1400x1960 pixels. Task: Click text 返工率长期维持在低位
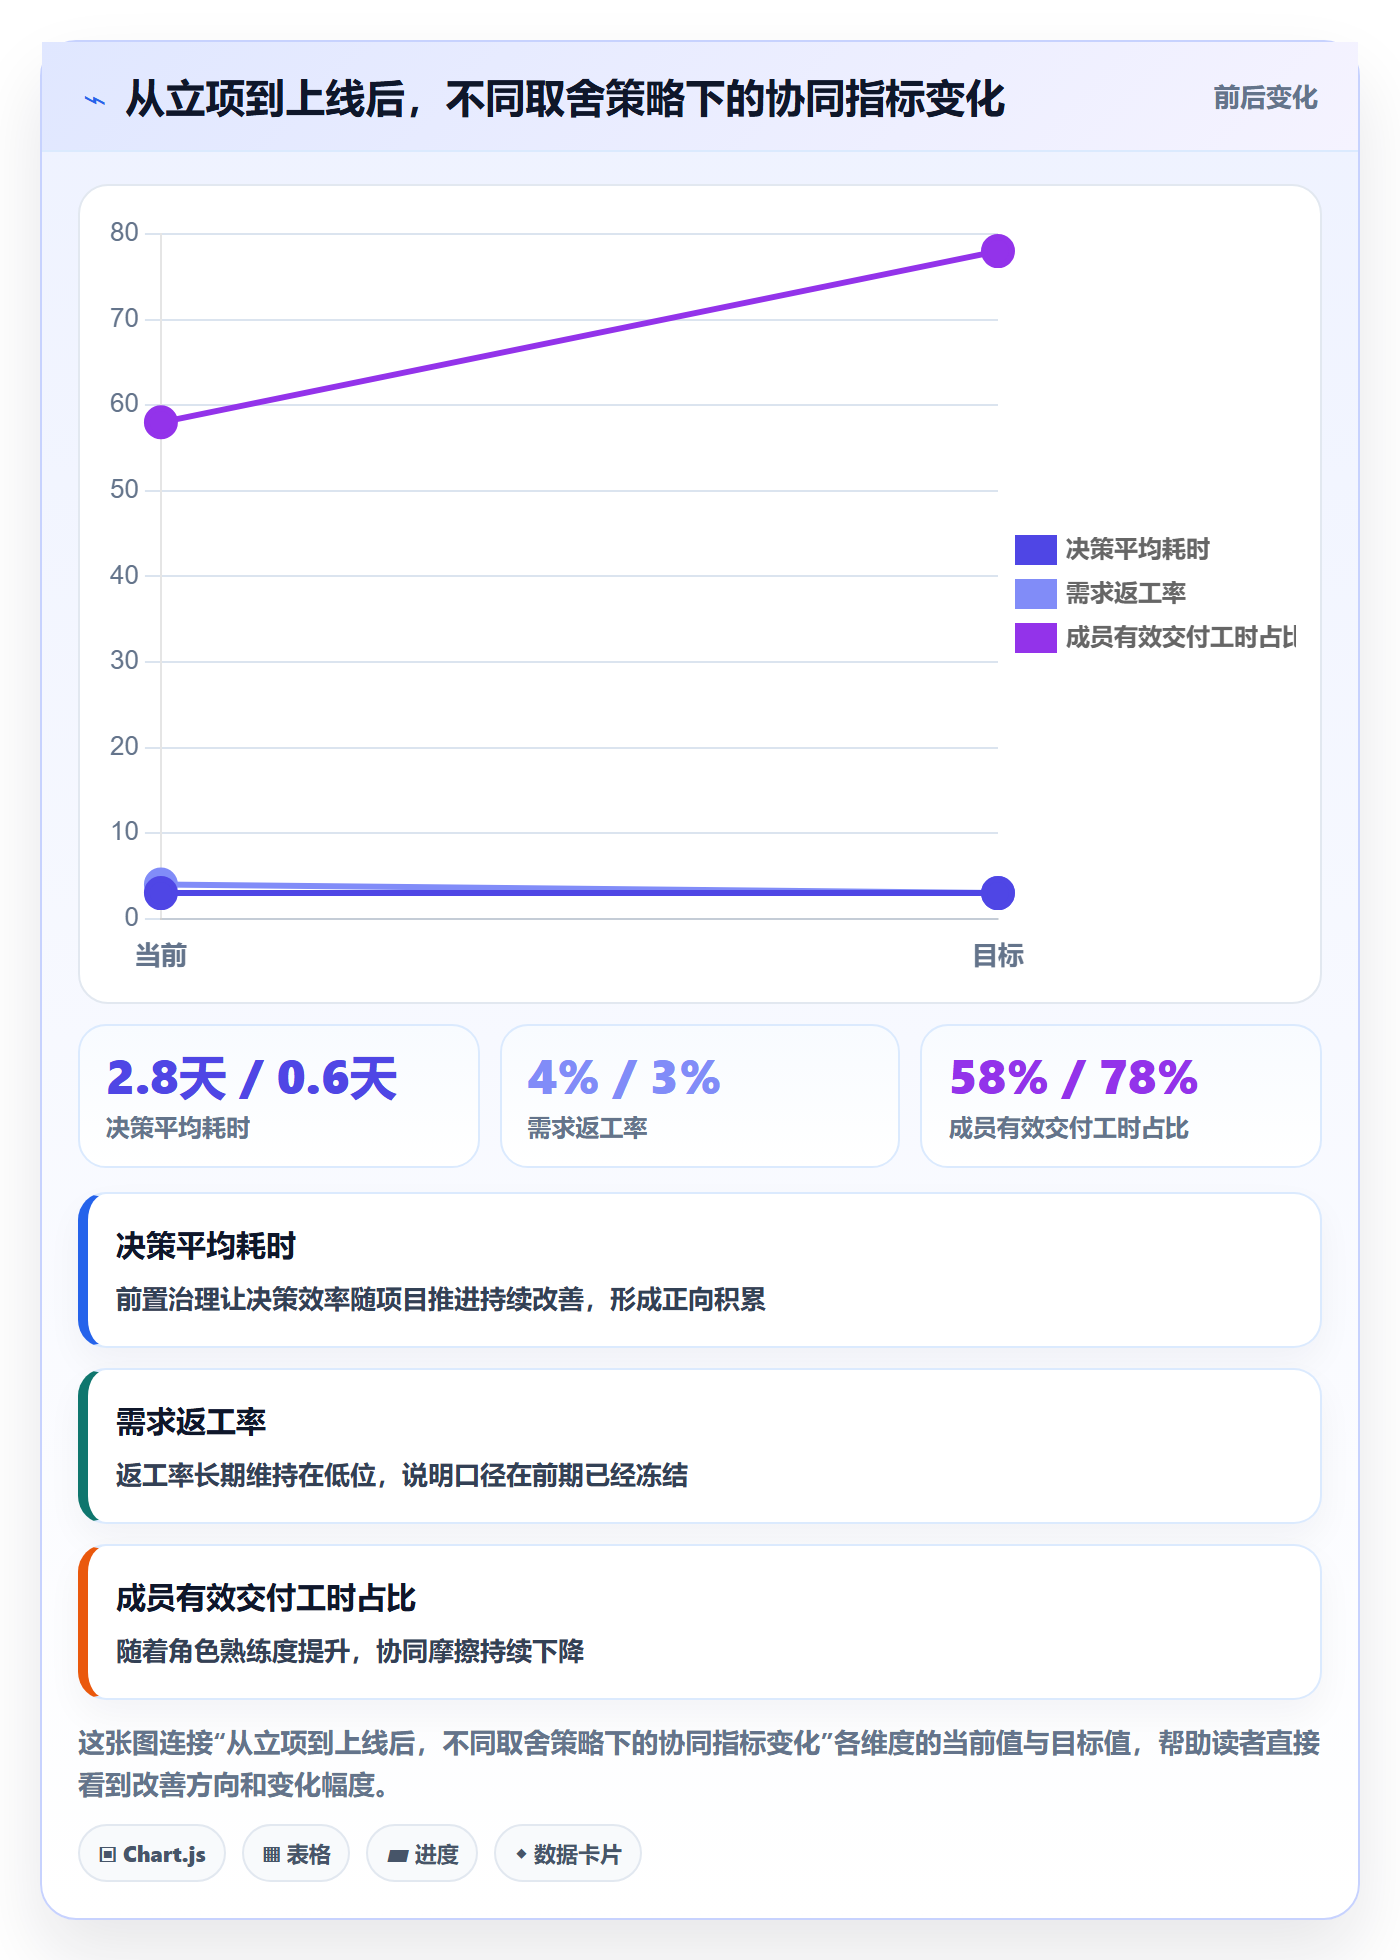coord(246,1476)
